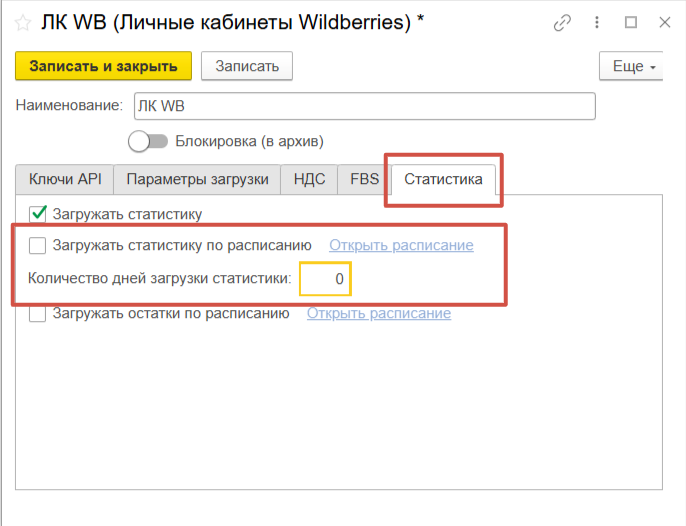Click the Наименование text field
This screenshot has height=526, width=686.
[362, 106]
